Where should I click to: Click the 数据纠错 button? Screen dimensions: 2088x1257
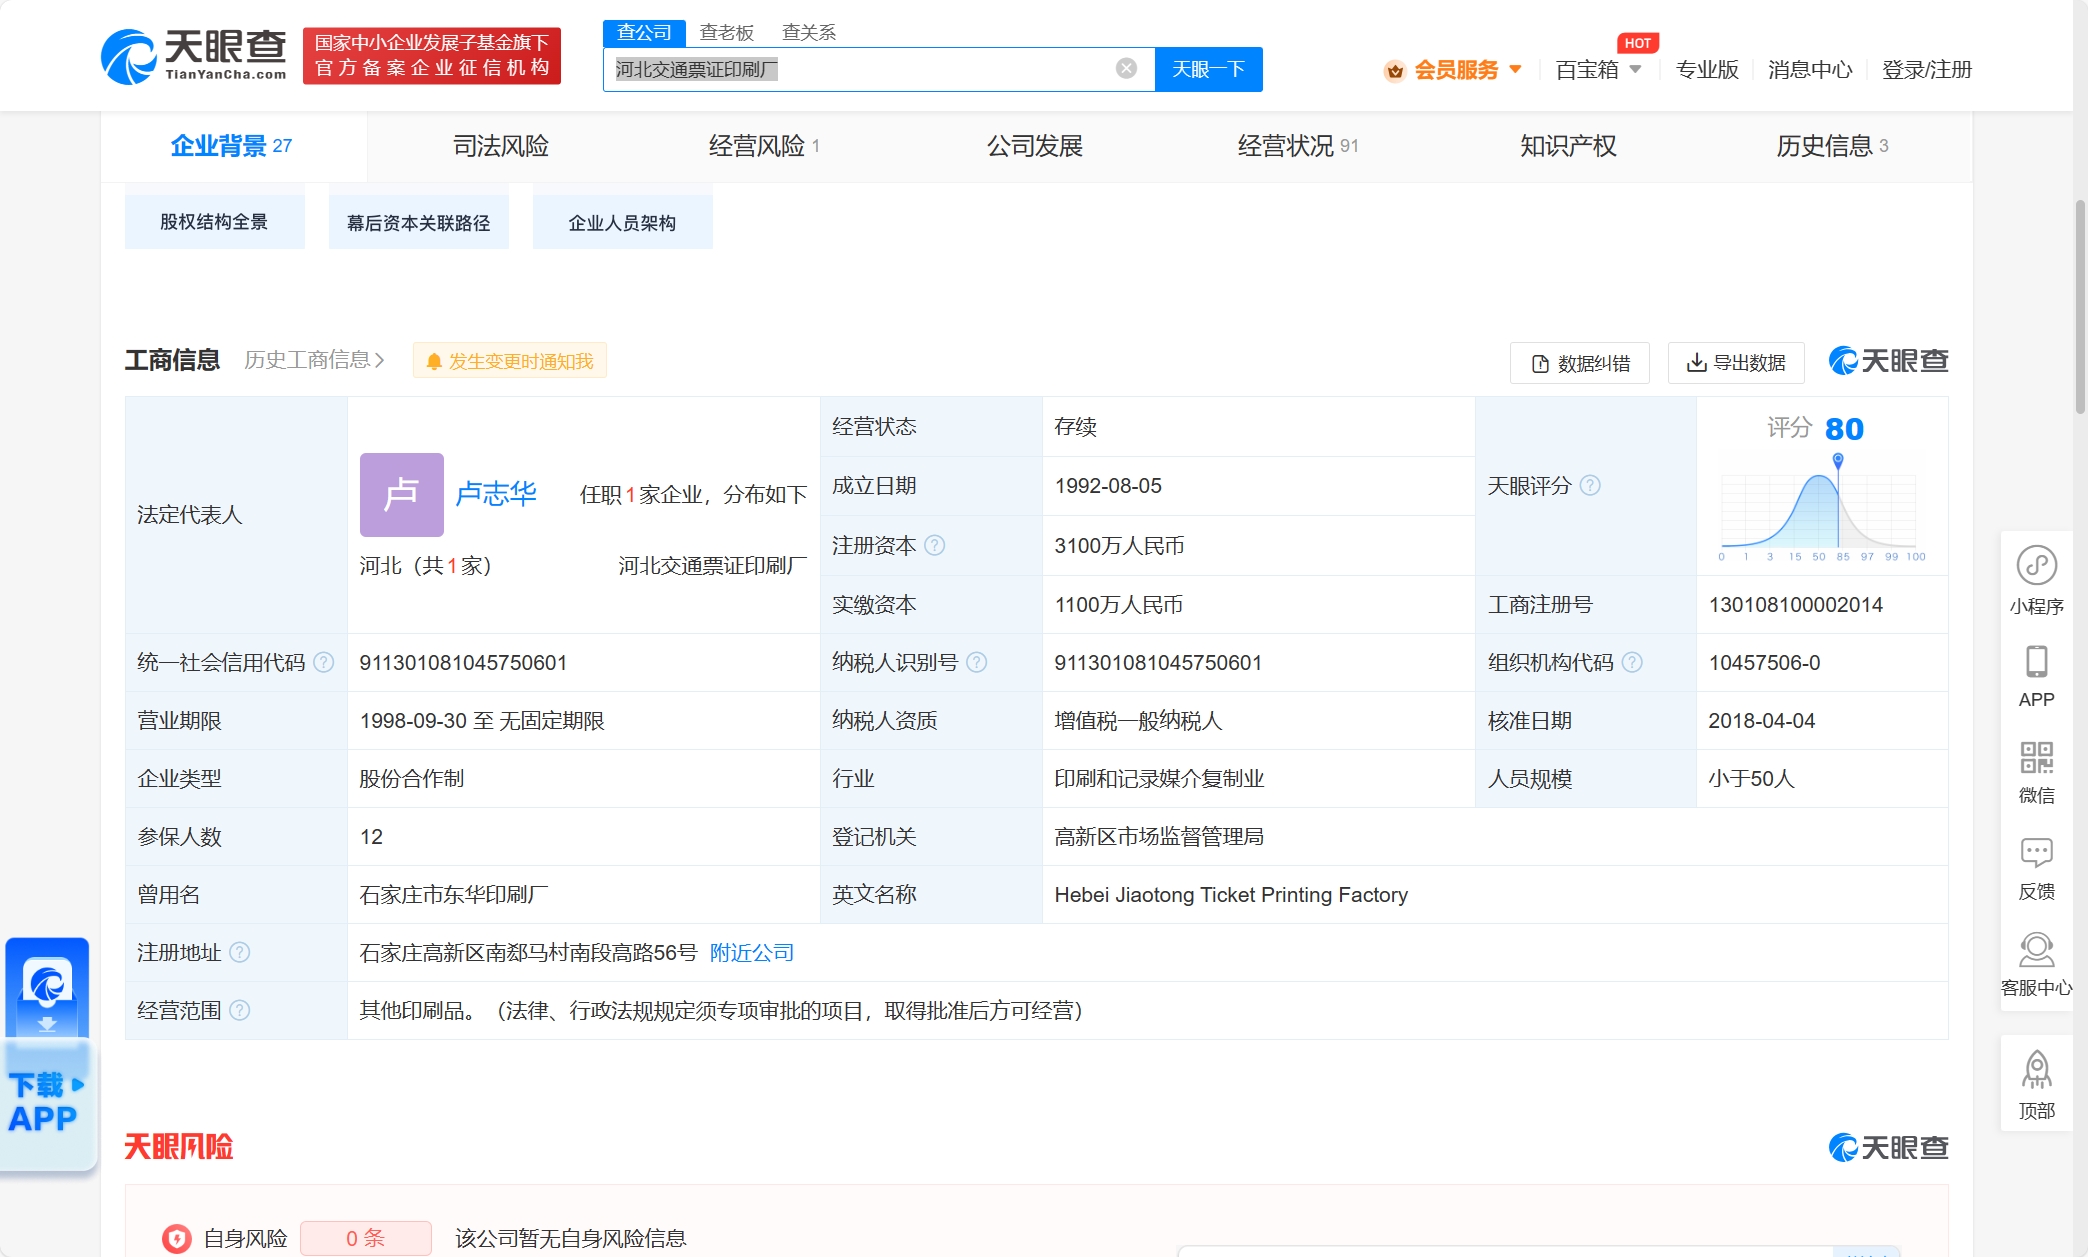(x=1580, y=363)
